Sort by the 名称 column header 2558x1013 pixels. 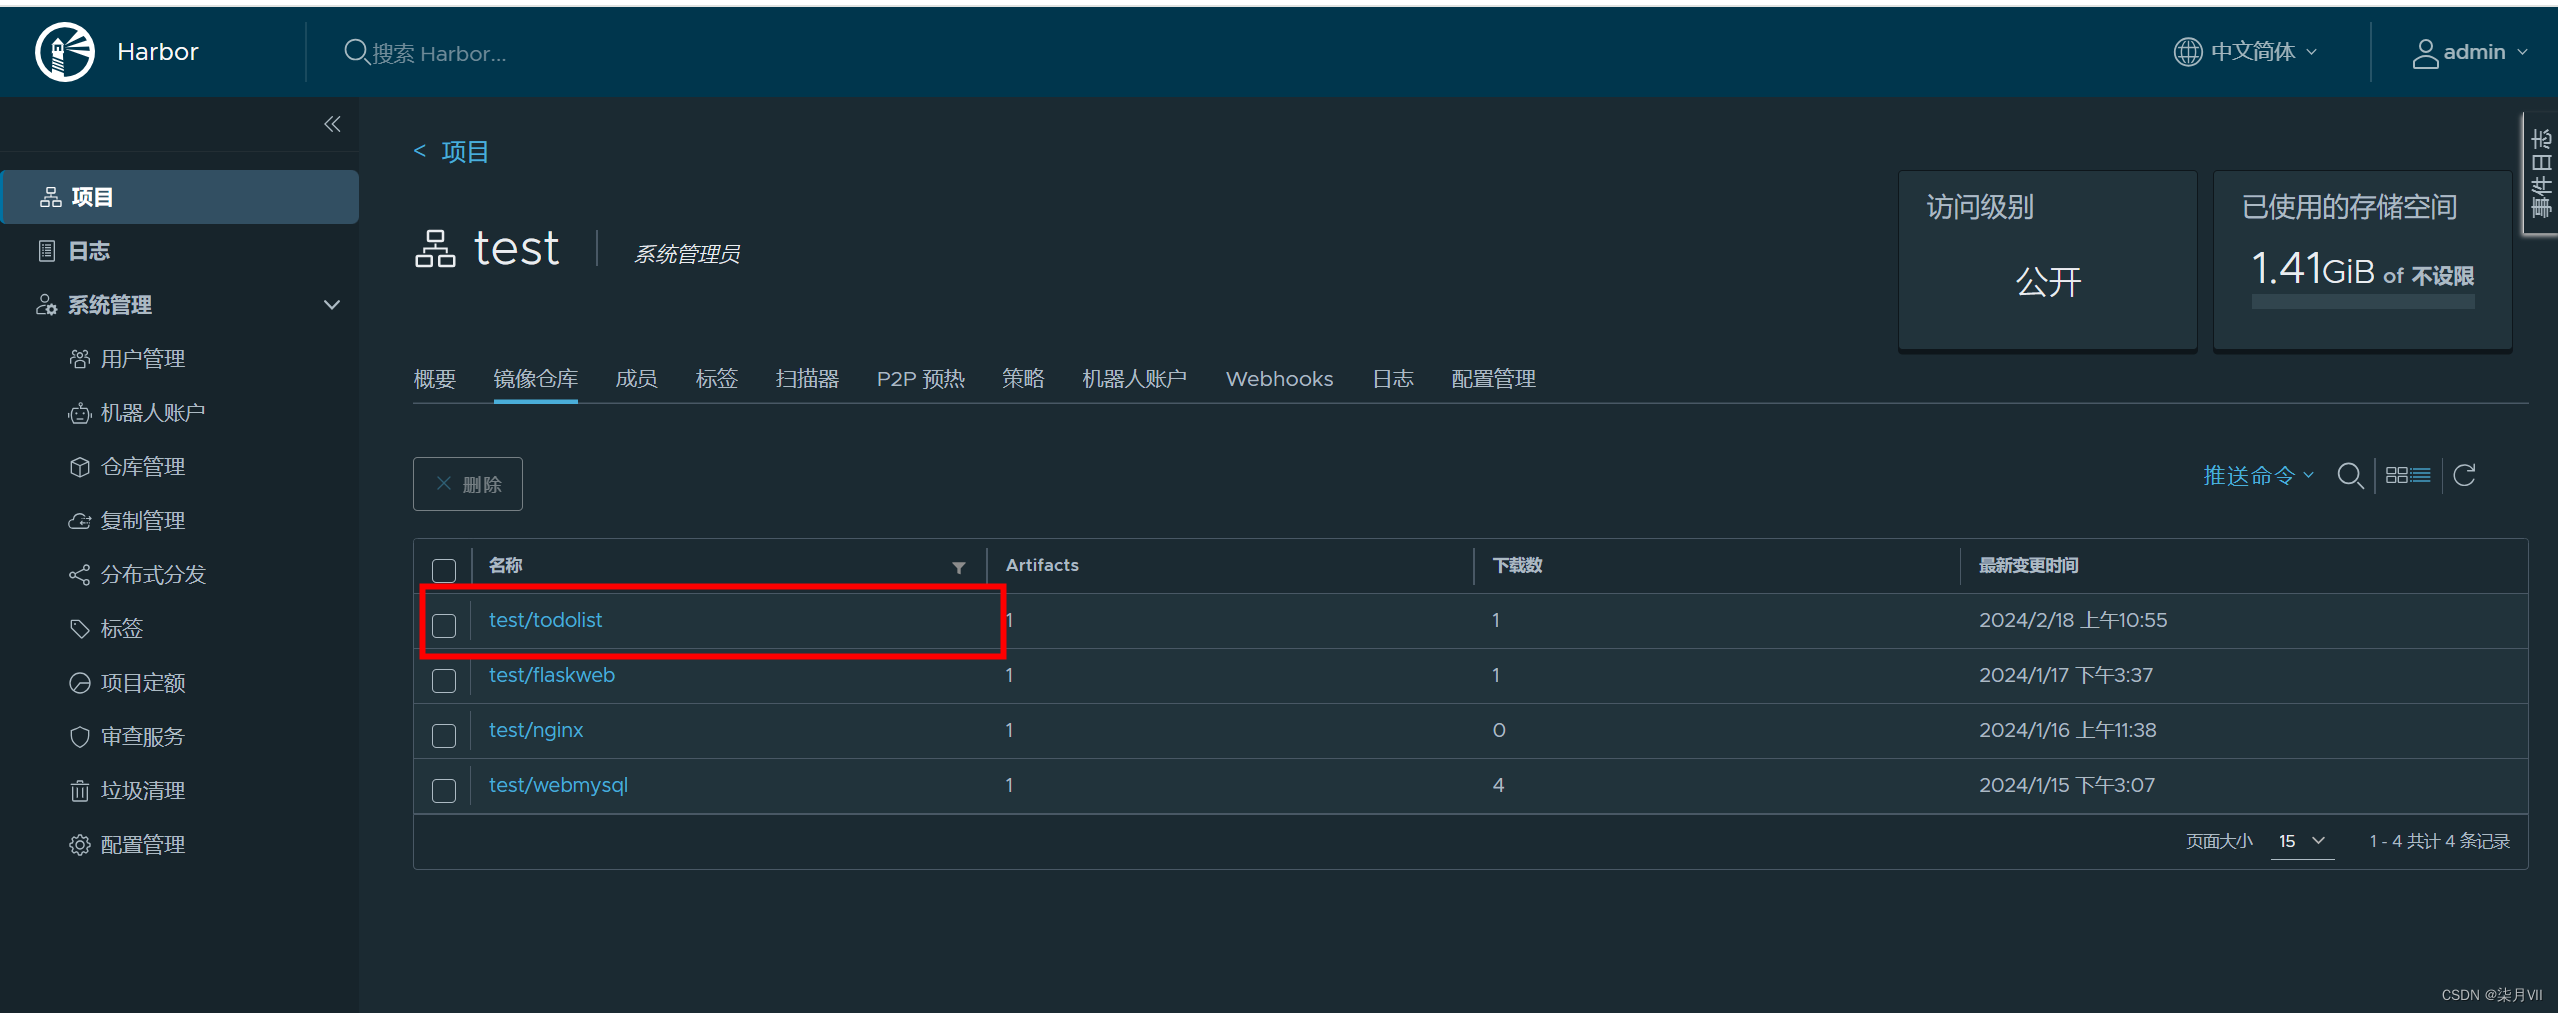point(506,566)
